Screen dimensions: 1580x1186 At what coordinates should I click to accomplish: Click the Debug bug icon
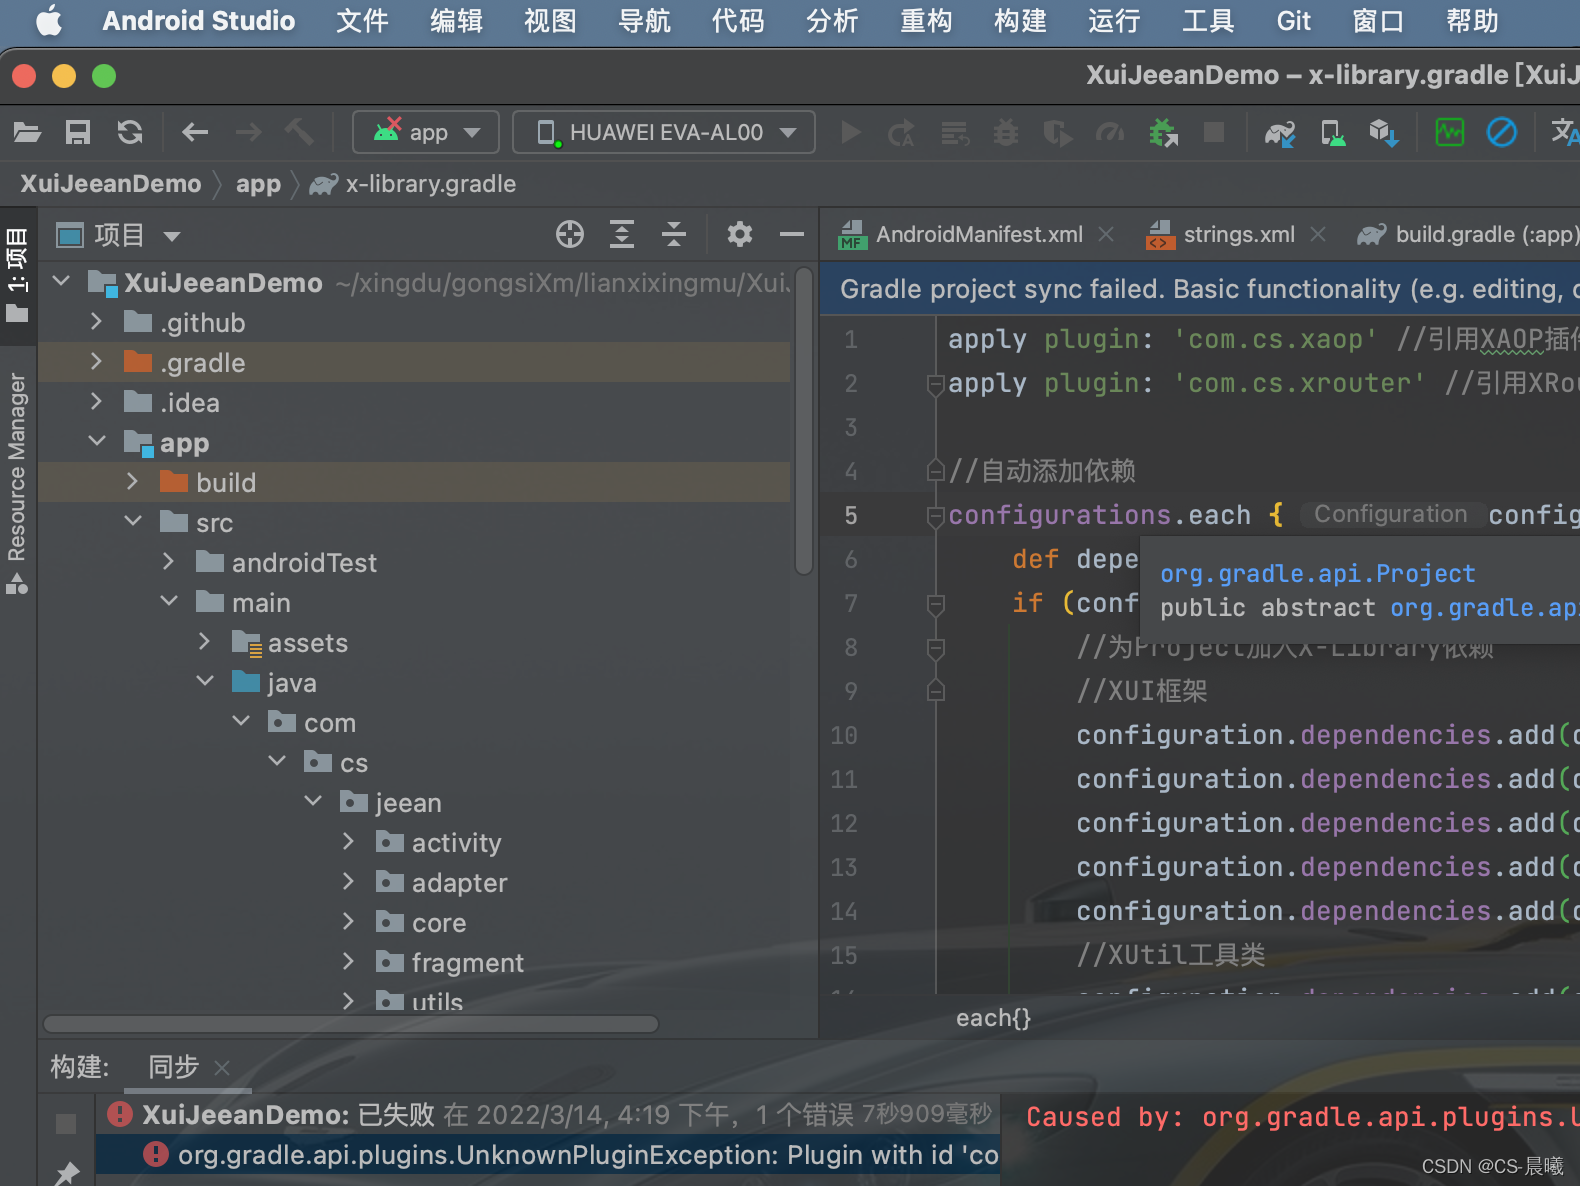pos(1006,132)
